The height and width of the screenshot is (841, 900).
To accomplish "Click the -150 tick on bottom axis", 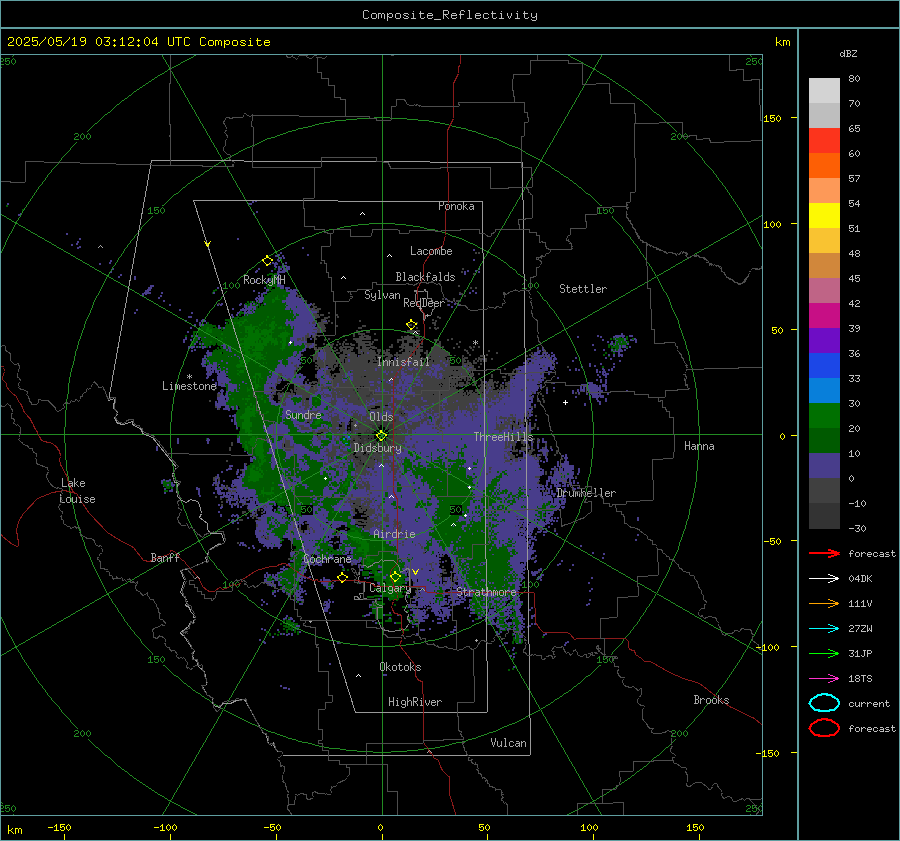I will pyautogui.click(x=59, y=827).
